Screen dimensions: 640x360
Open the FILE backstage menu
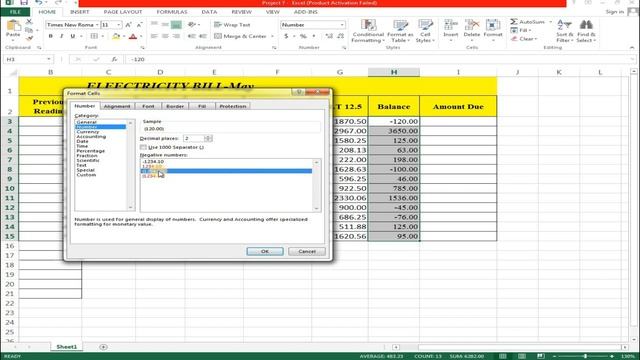point(15,12)
